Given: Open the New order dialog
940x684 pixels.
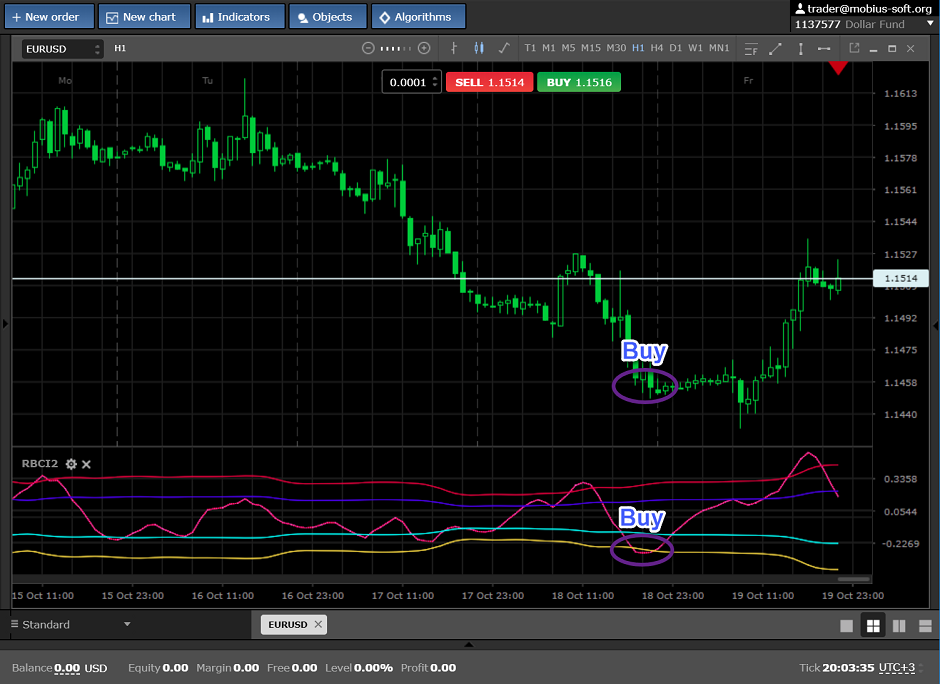Looking at the screenshot, I should (x=49, y=17).
